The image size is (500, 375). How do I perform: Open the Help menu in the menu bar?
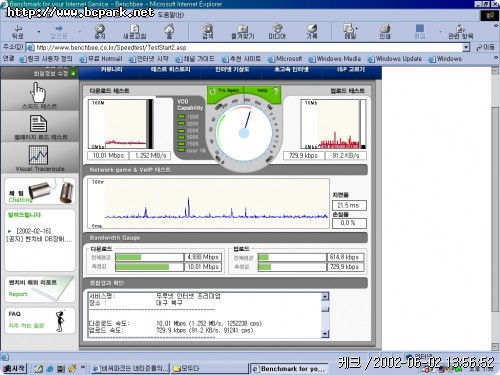[170, 15]
